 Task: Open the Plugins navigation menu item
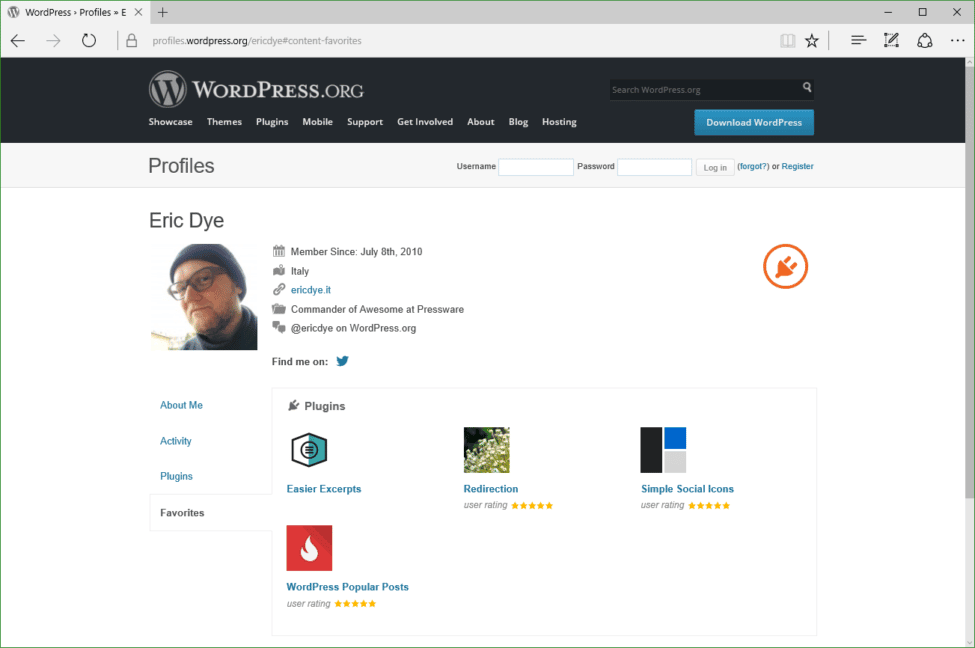pyautogui.click(x=272, y=122)
